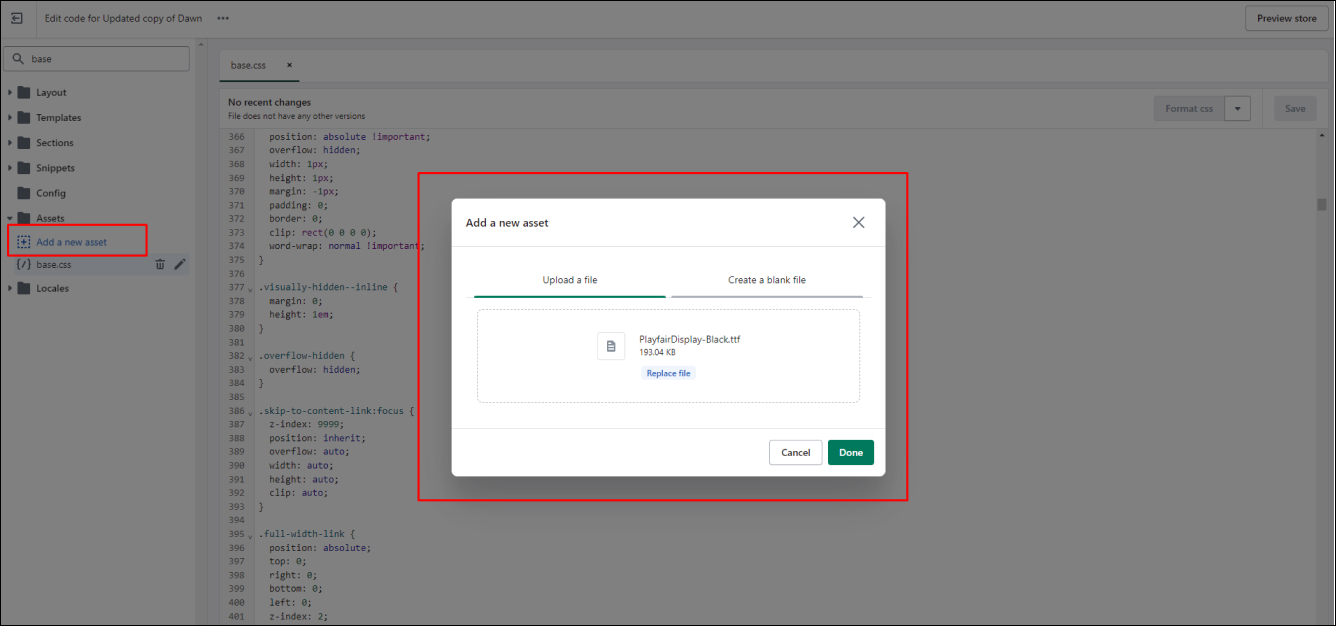Select the Config folder icon

pyautogui.click(x=24, y=193)
